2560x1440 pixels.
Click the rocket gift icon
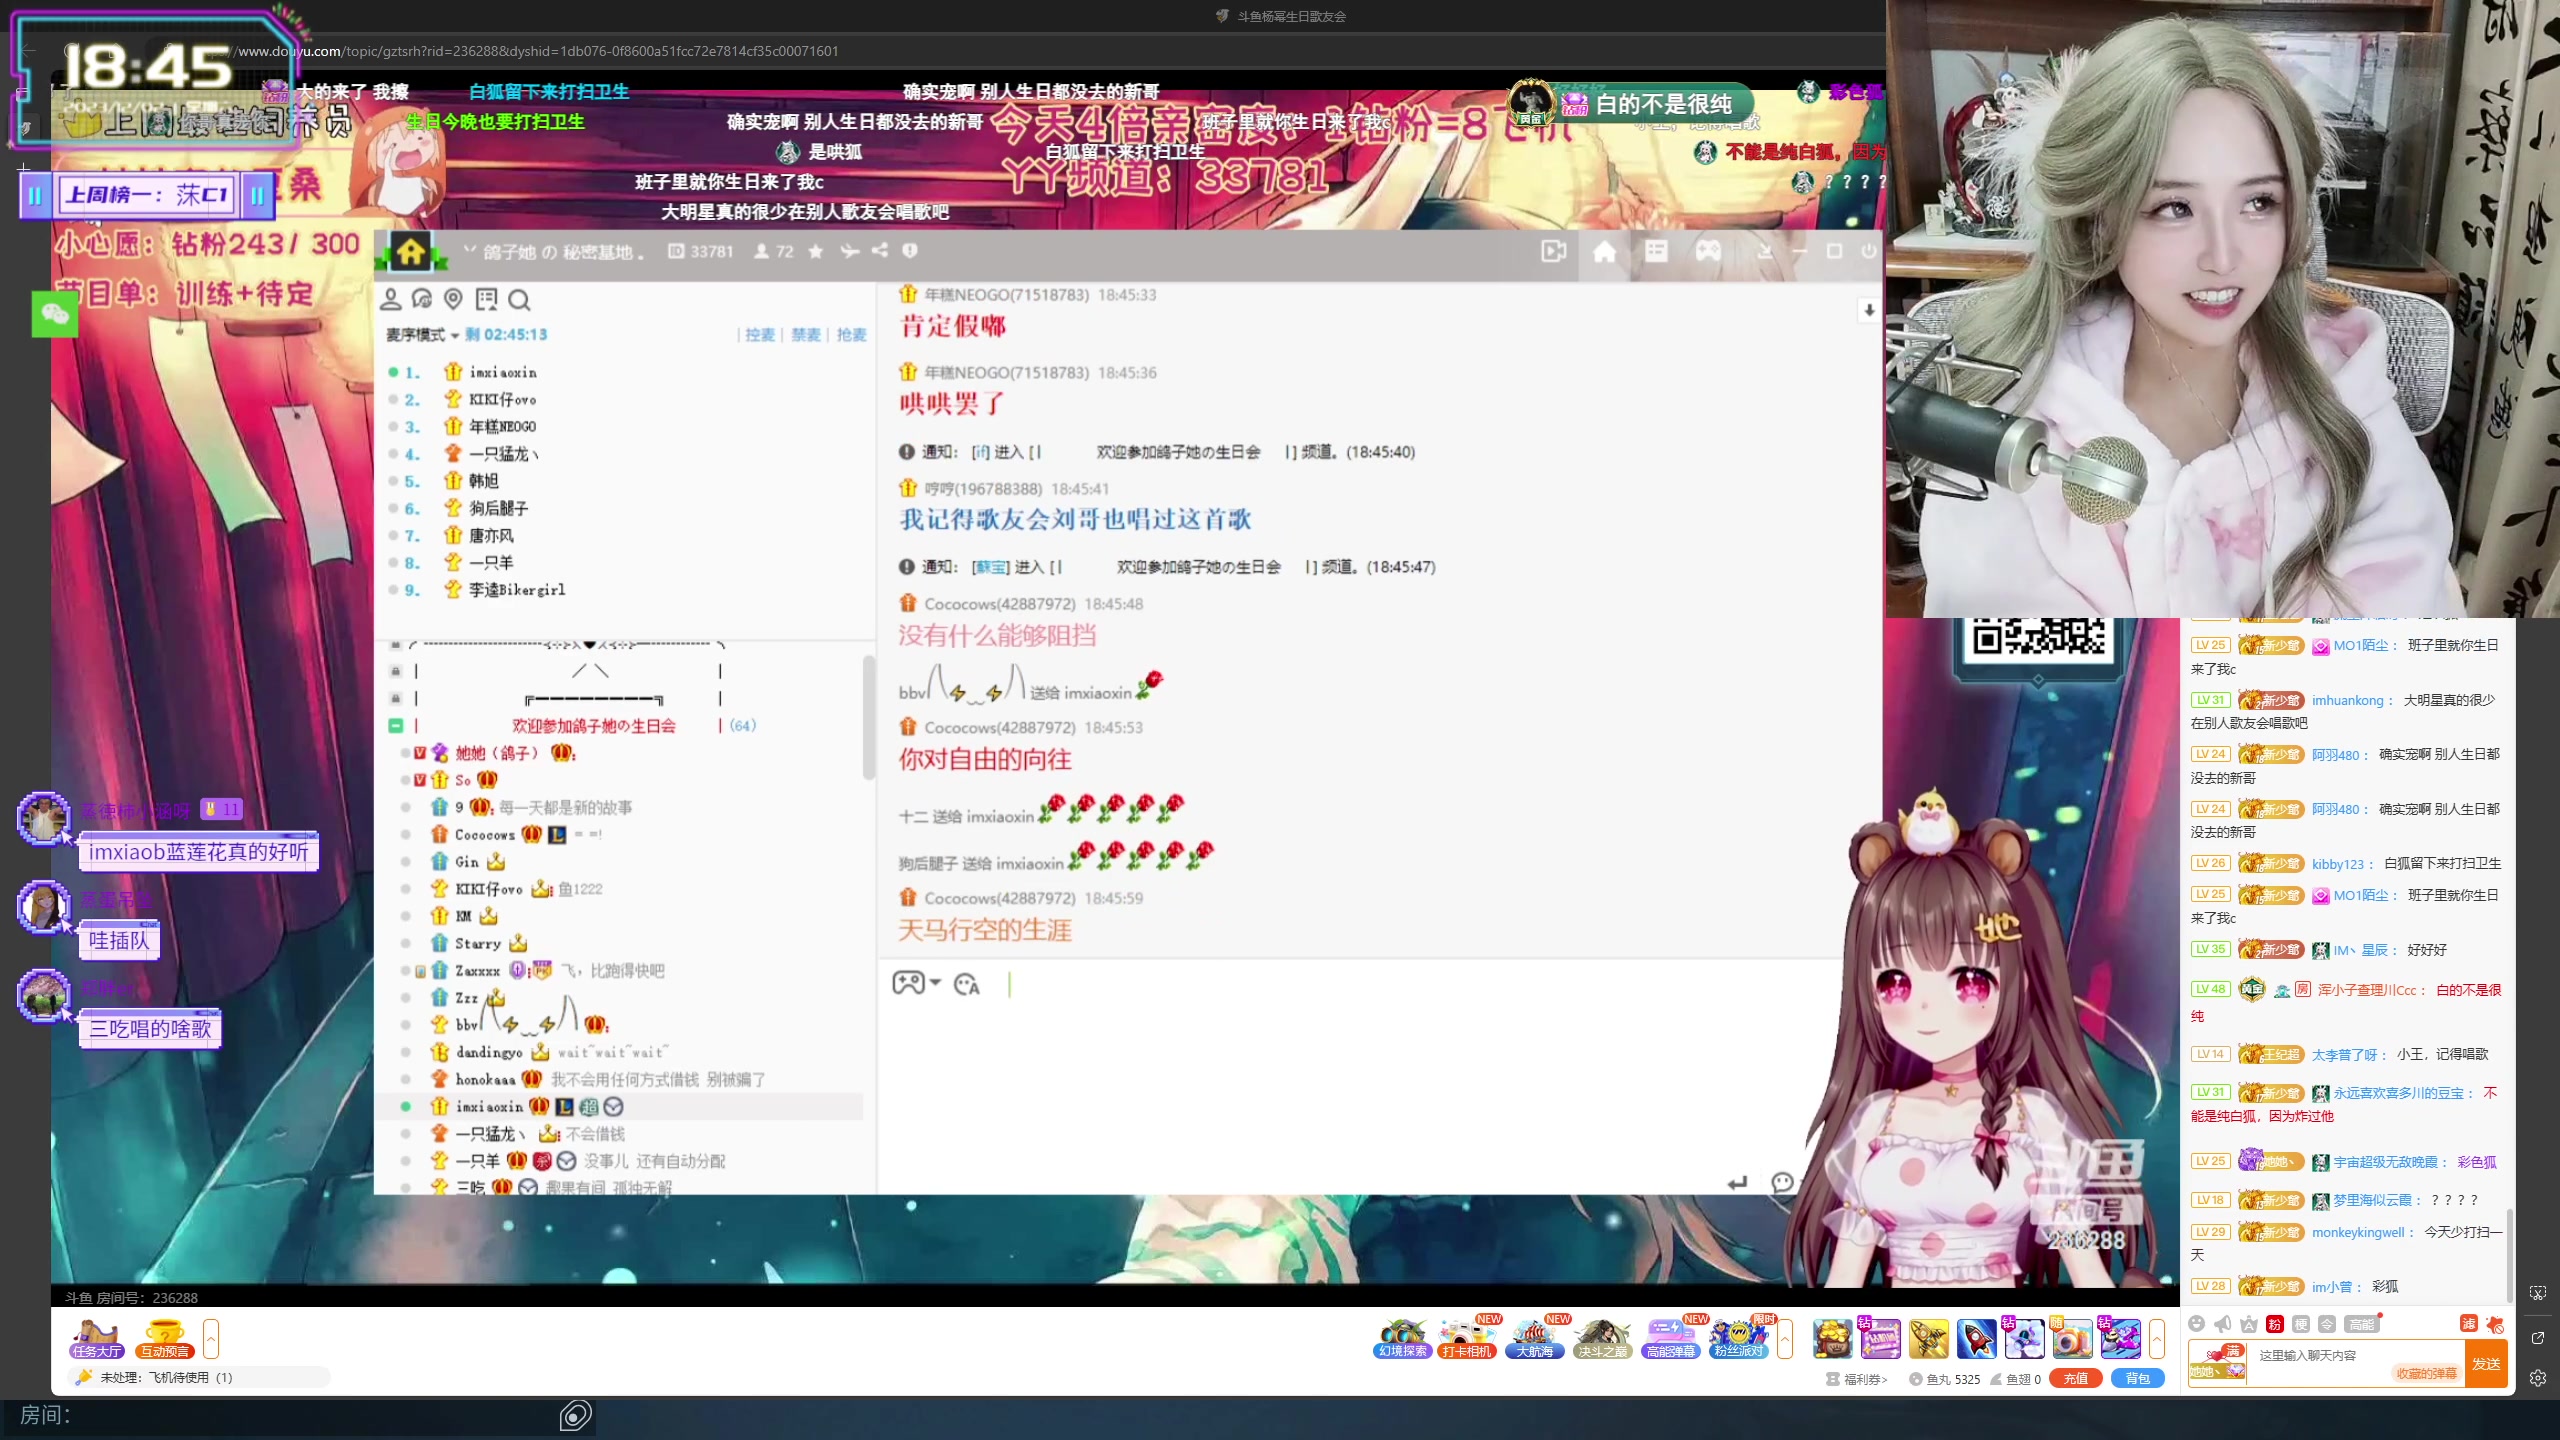point(1975,1338)
